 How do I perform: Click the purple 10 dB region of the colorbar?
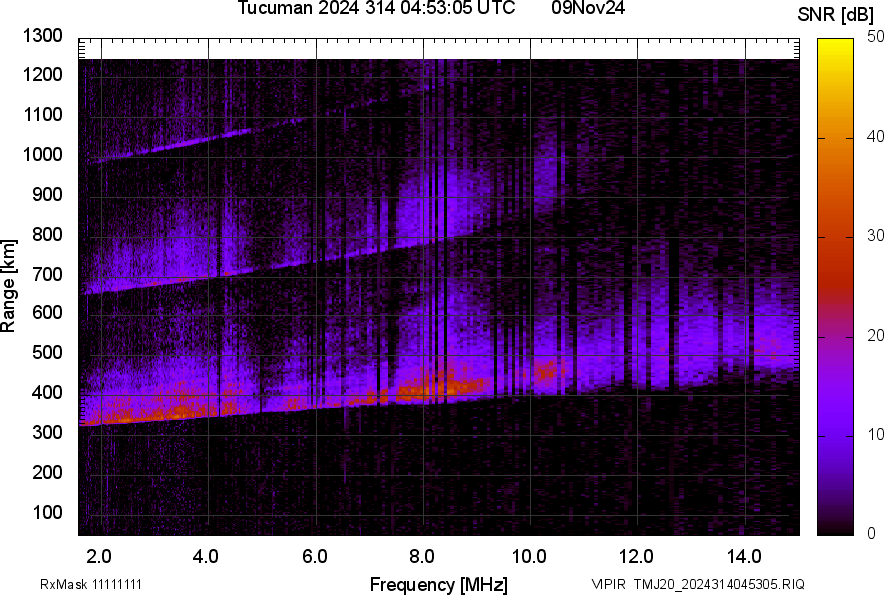click(x=836, y=435)
